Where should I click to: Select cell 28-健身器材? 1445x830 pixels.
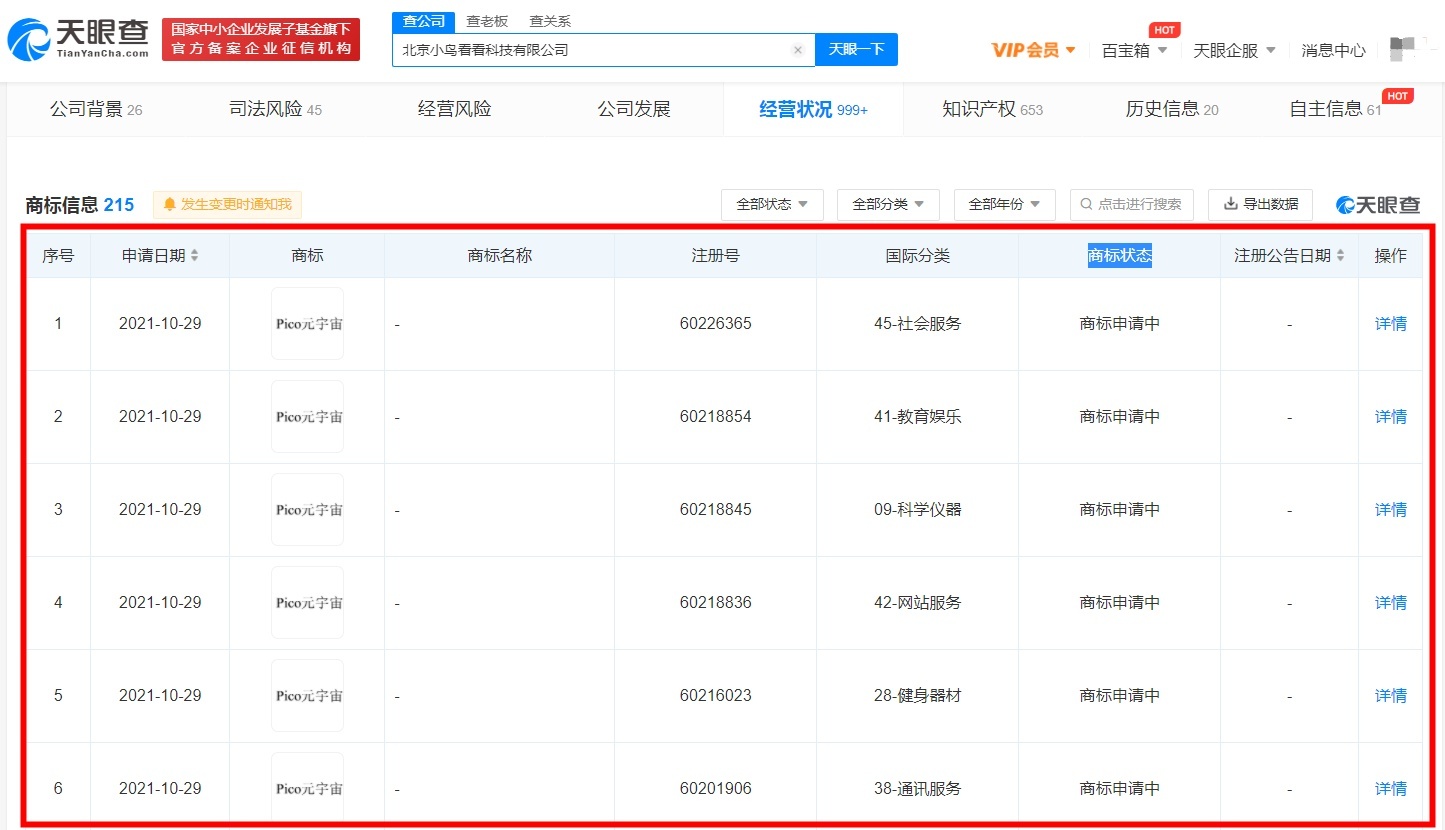click(917, 696)
